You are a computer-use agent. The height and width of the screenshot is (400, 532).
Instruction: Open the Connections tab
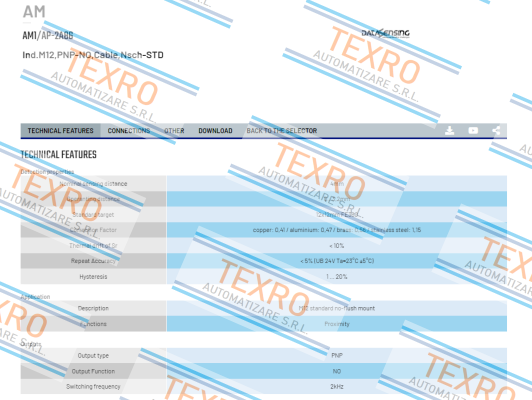tap(129, 131)
